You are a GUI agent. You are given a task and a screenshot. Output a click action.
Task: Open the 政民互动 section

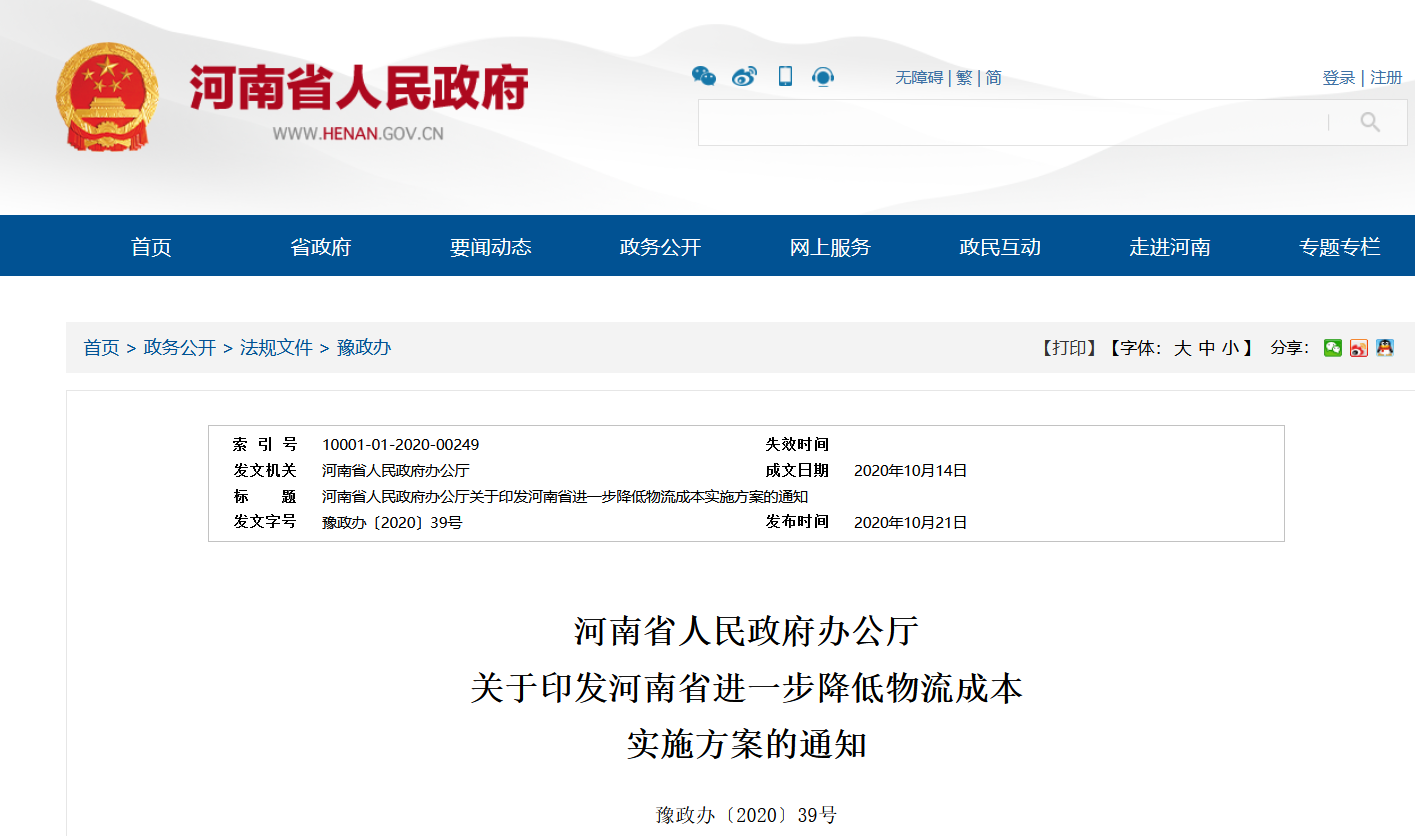(999, 247)
